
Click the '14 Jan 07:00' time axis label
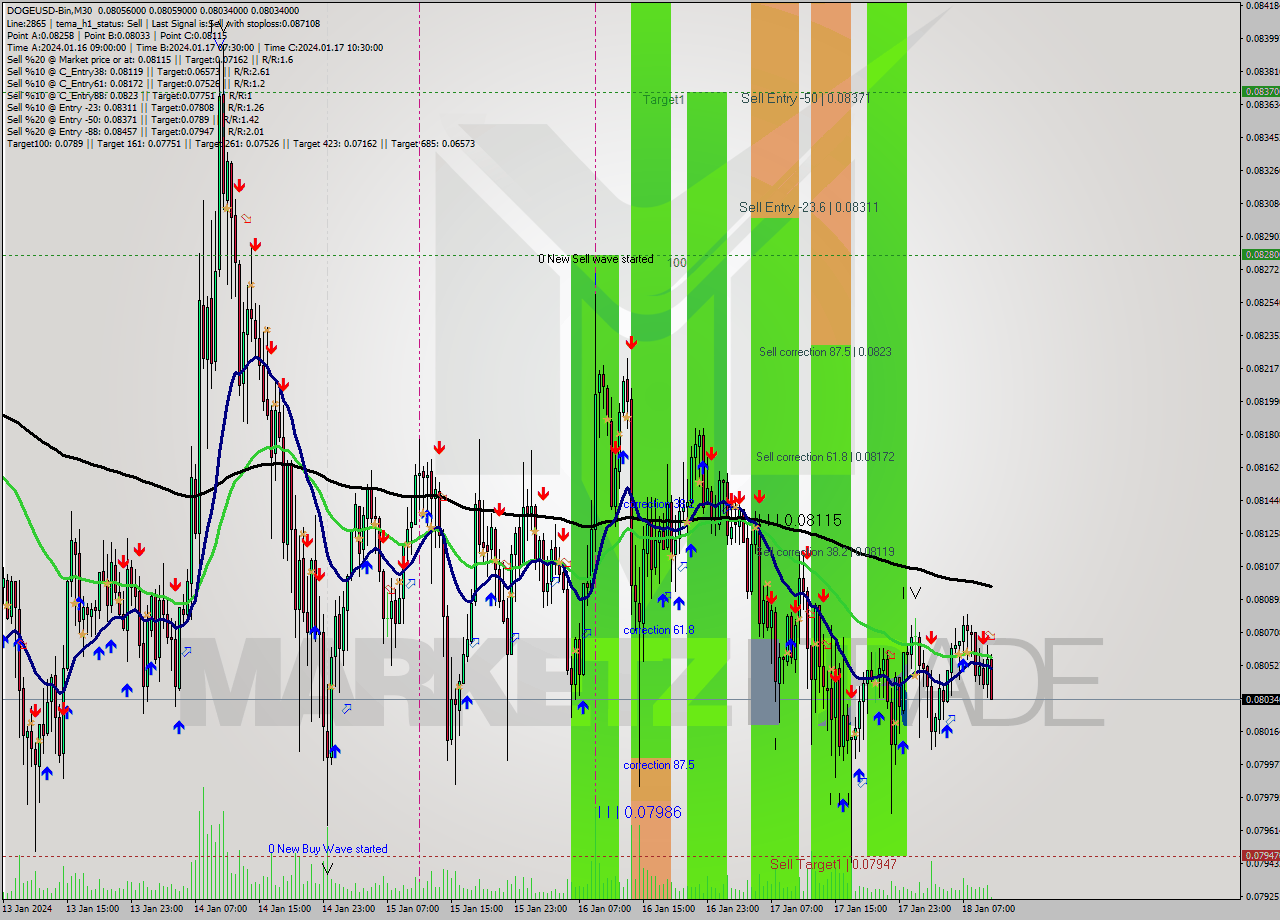click(220, 909)
